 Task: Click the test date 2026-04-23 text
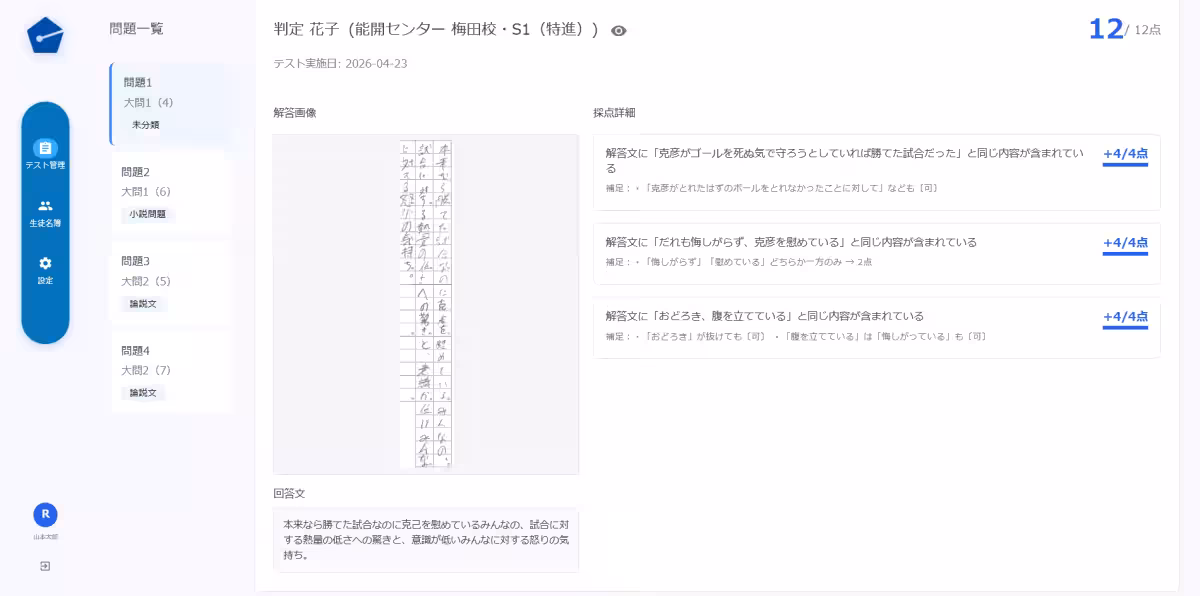click(x=340, y=63)
